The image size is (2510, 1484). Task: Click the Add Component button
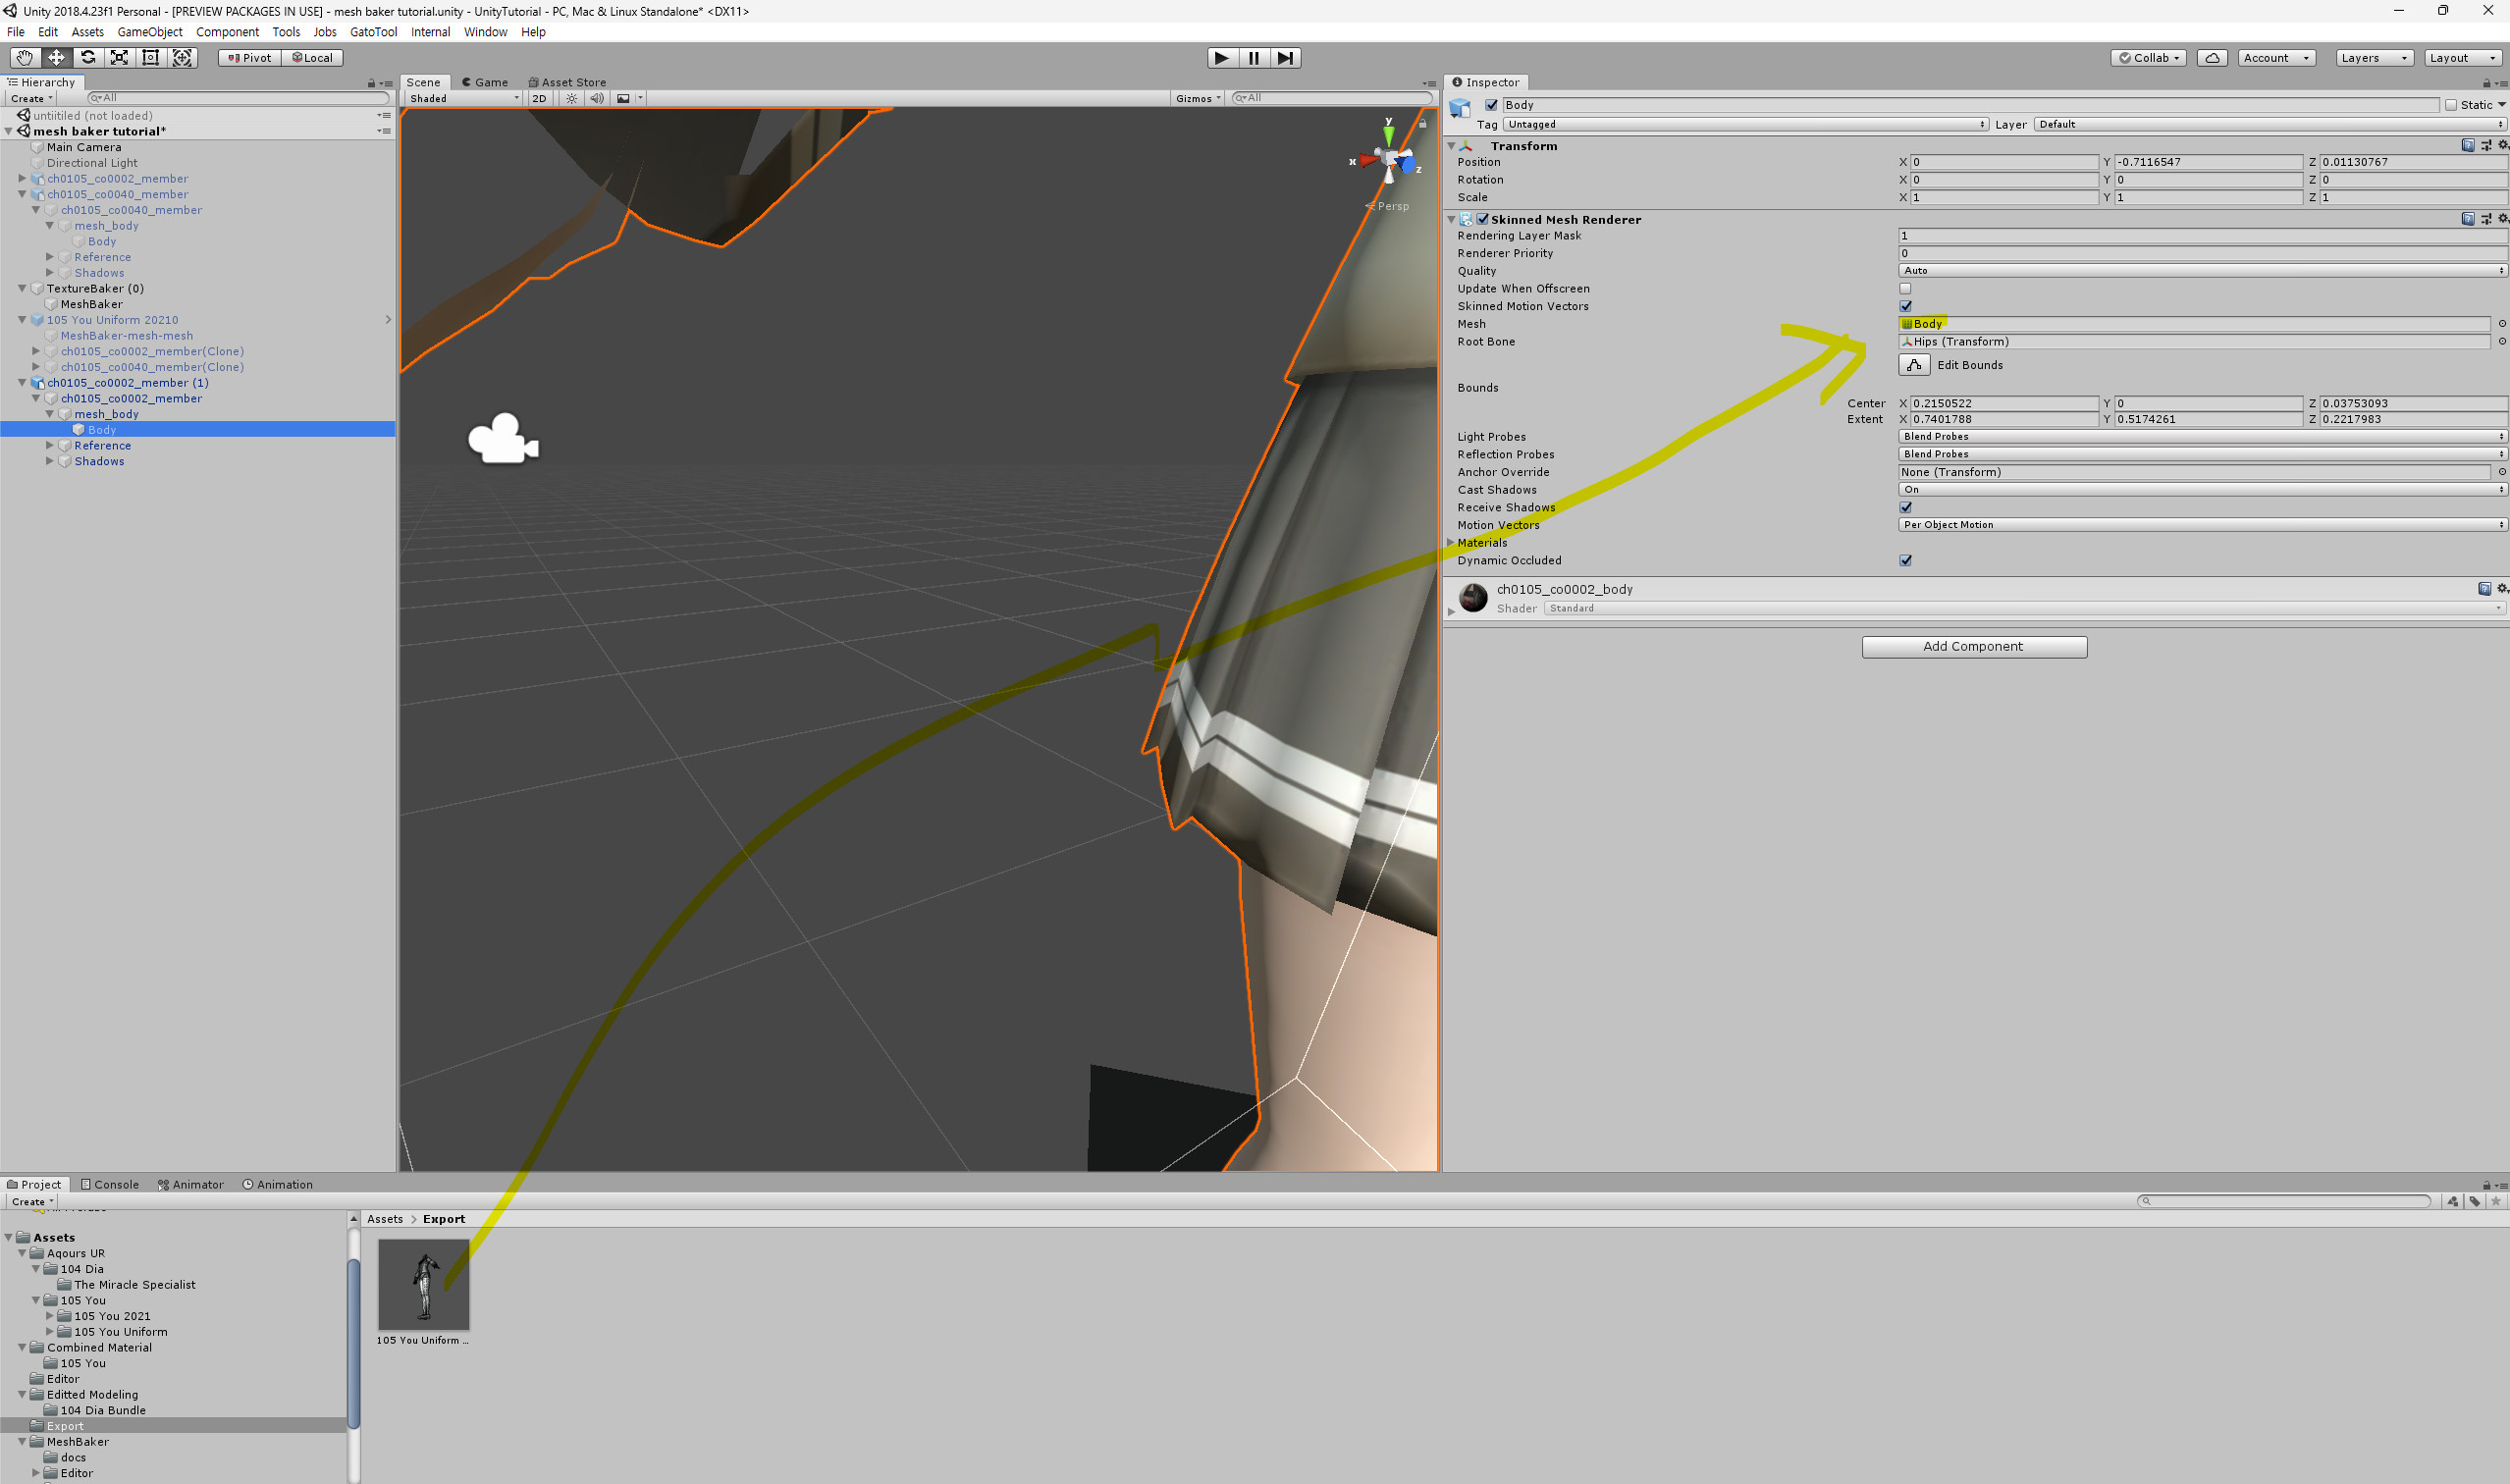pyautogui.click(x=1973, y=647)
